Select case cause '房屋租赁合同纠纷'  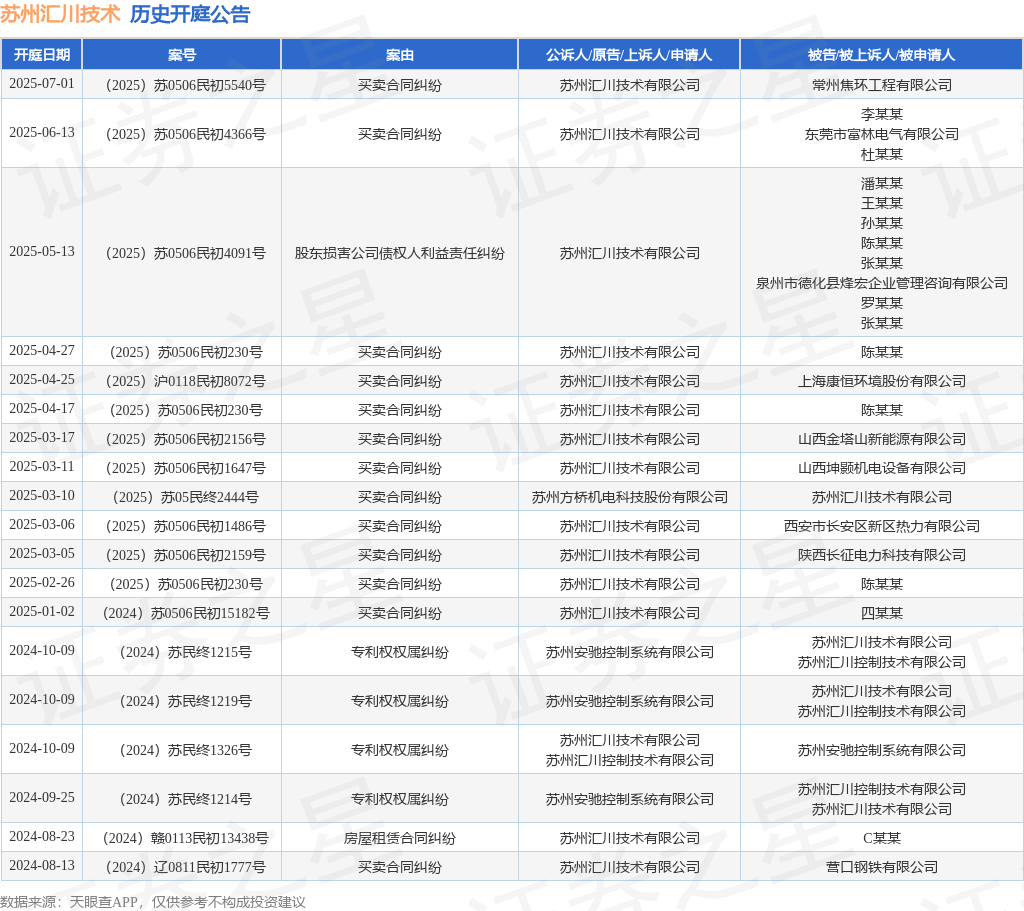[x=400, y=838]
